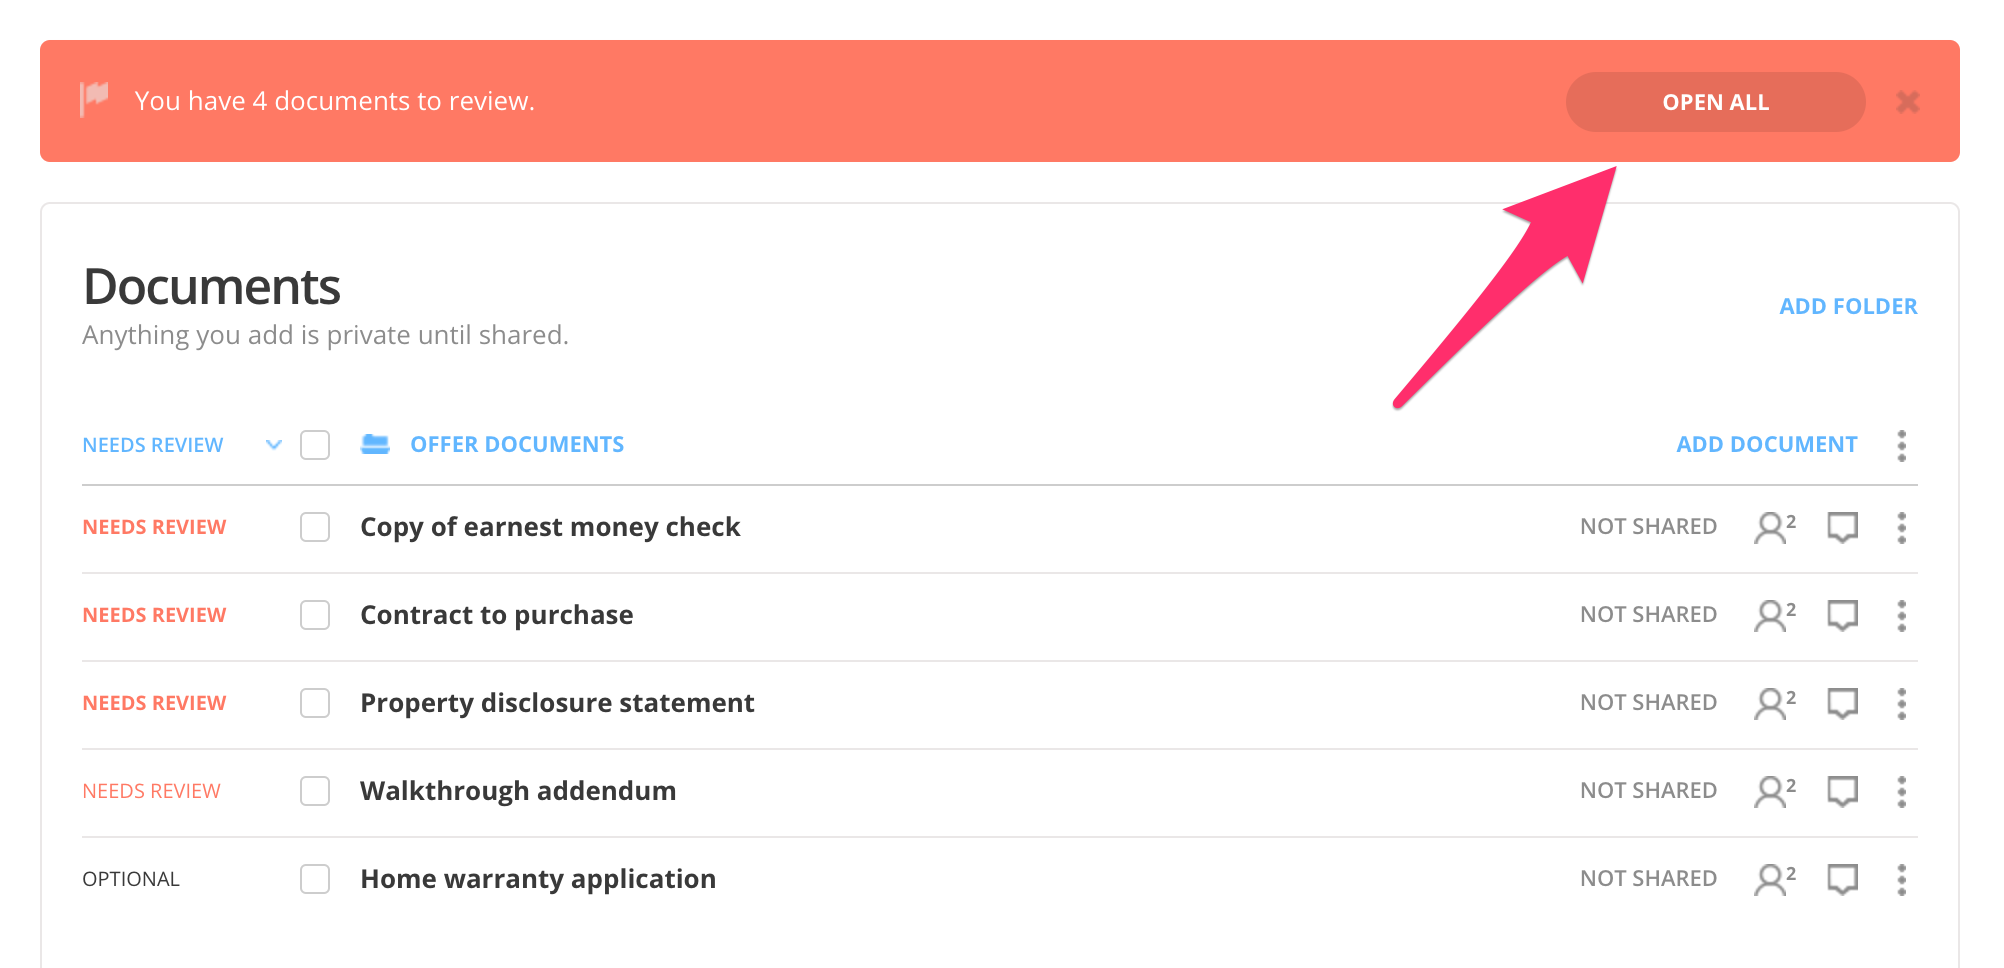View people on Copy of earnest money check

[x=1774, y=527]
